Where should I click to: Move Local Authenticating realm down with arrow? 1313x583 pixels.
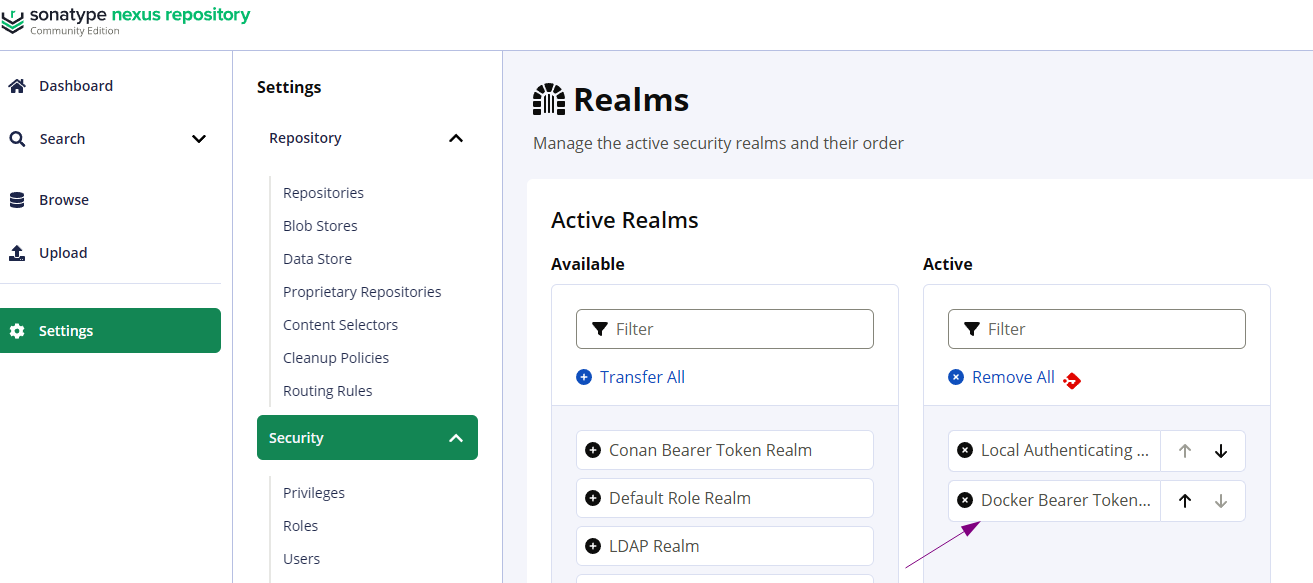(1221, 451)
